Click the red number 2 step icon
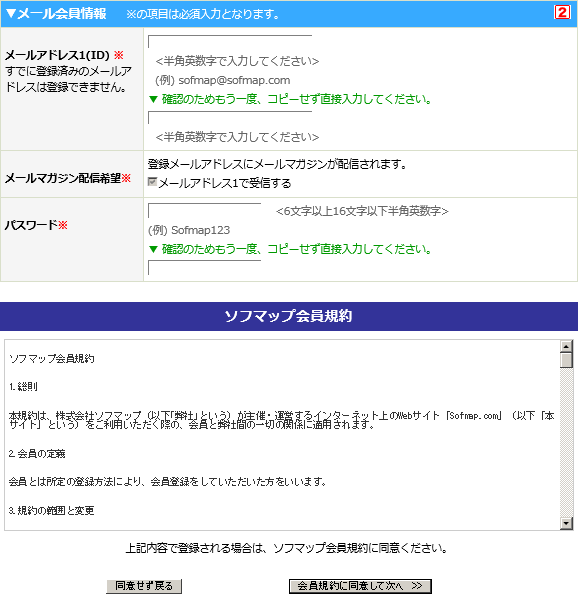This screenshot has width=578, height=594. (562, 13)
